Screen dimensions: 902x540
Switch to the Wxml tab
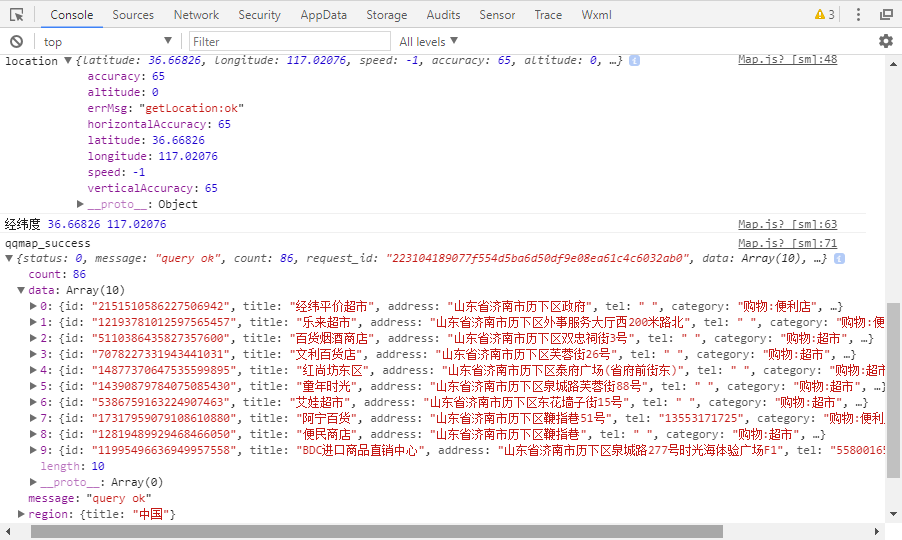click(x=596, y=15)
